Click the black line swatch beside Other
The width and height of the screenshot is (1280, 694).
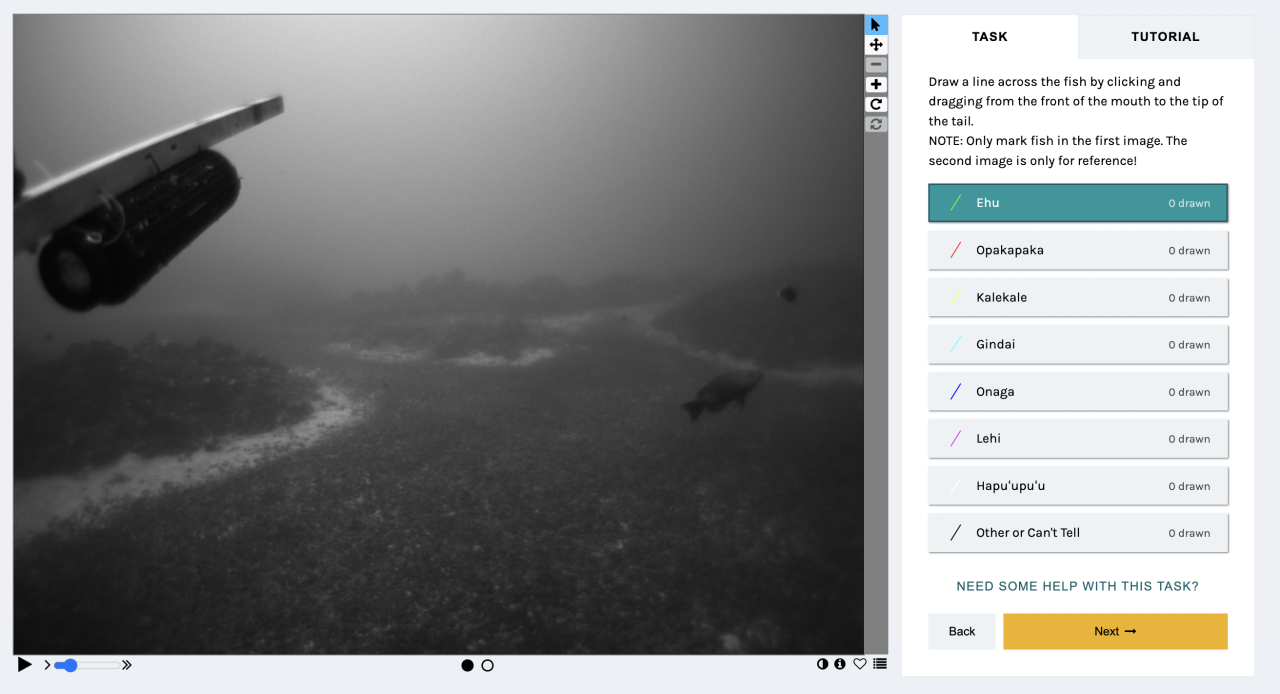tap(956, 532)
